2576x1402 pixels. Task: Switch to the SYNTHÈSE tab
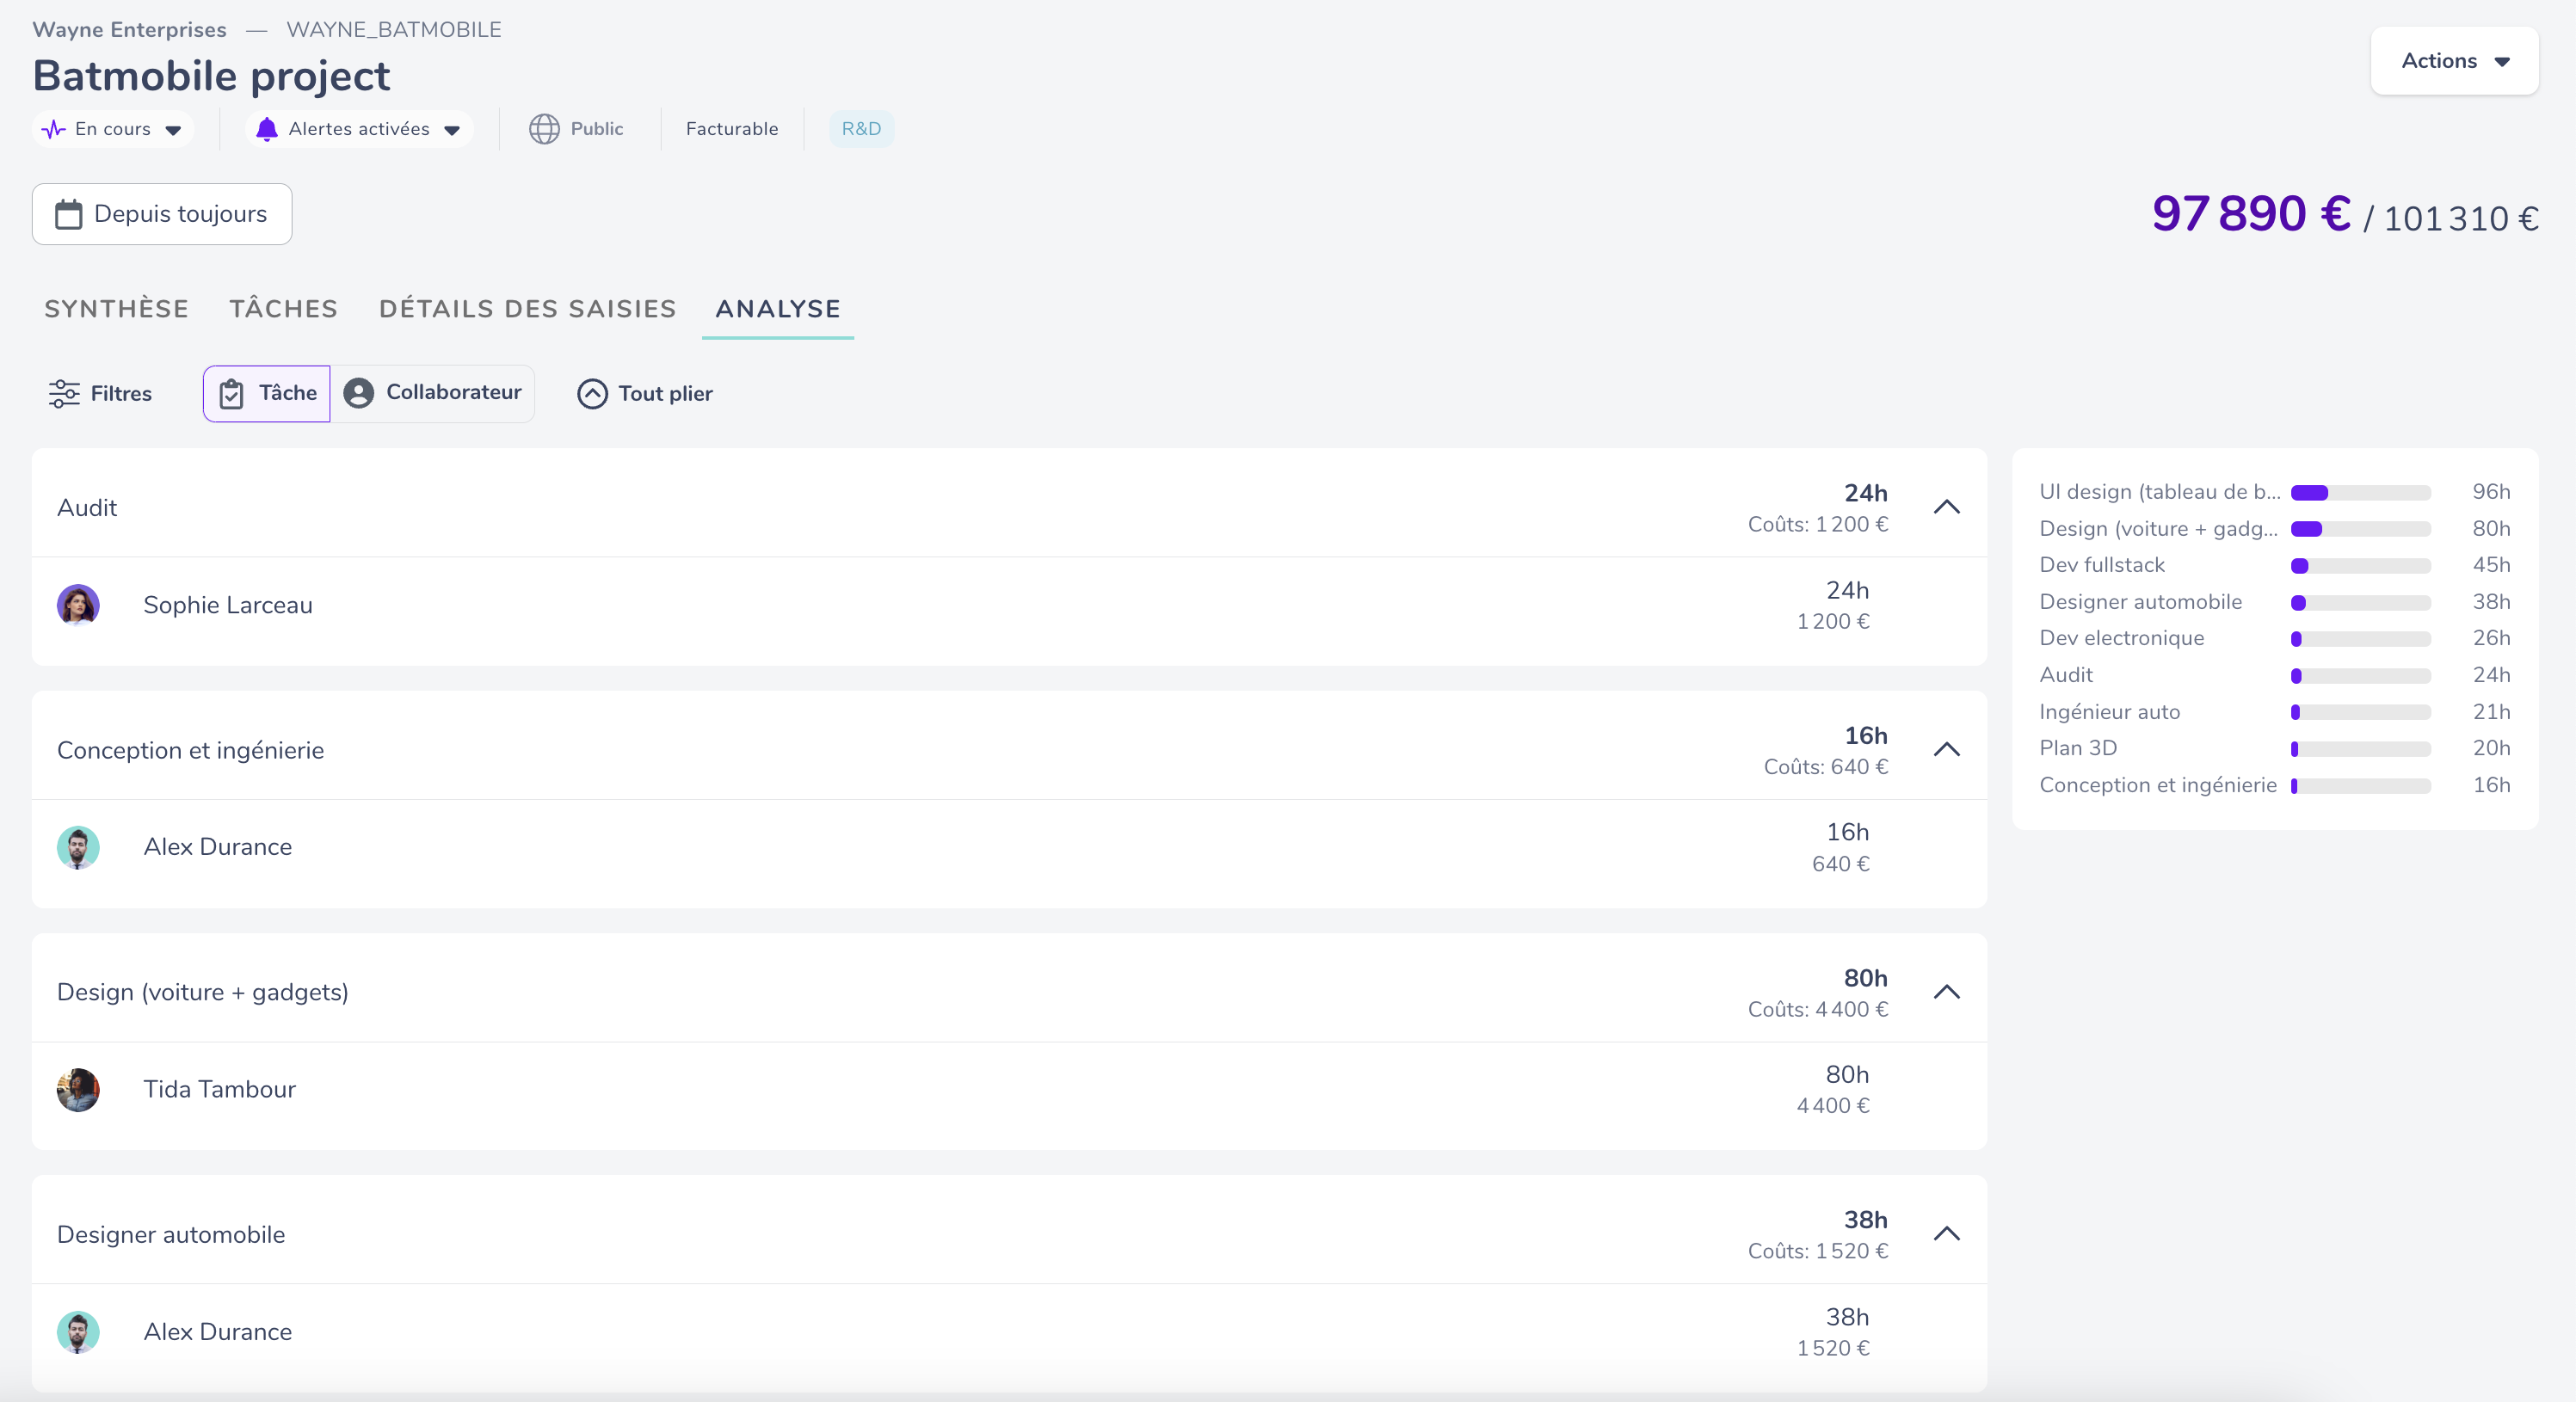tap(116, 309)
